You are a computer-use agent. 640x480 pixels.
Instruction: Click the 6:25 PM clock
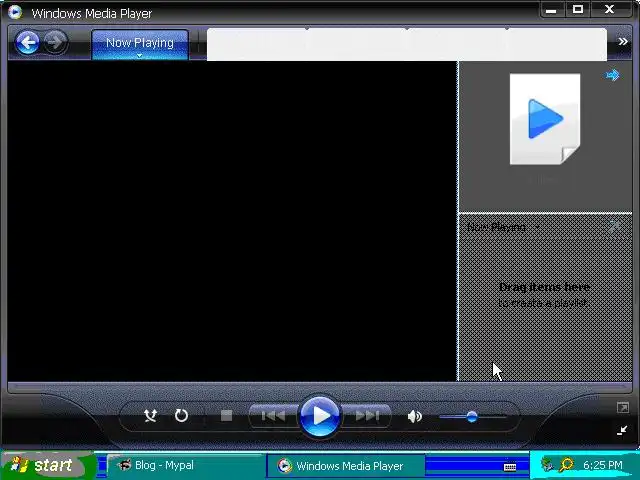[602, 465]
